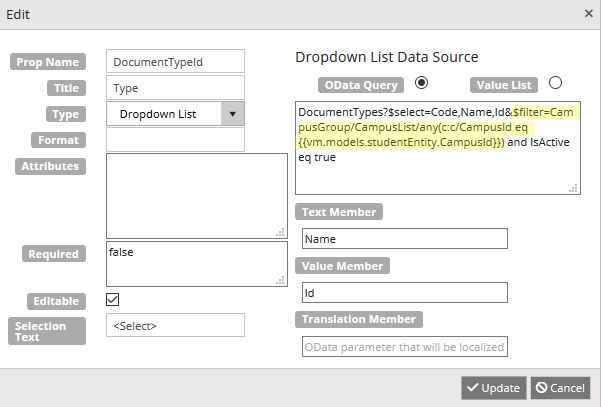Select the OData Query radio button
Image resolution: width=601 pixels, height=407 pixels.
tap(421, 83)
